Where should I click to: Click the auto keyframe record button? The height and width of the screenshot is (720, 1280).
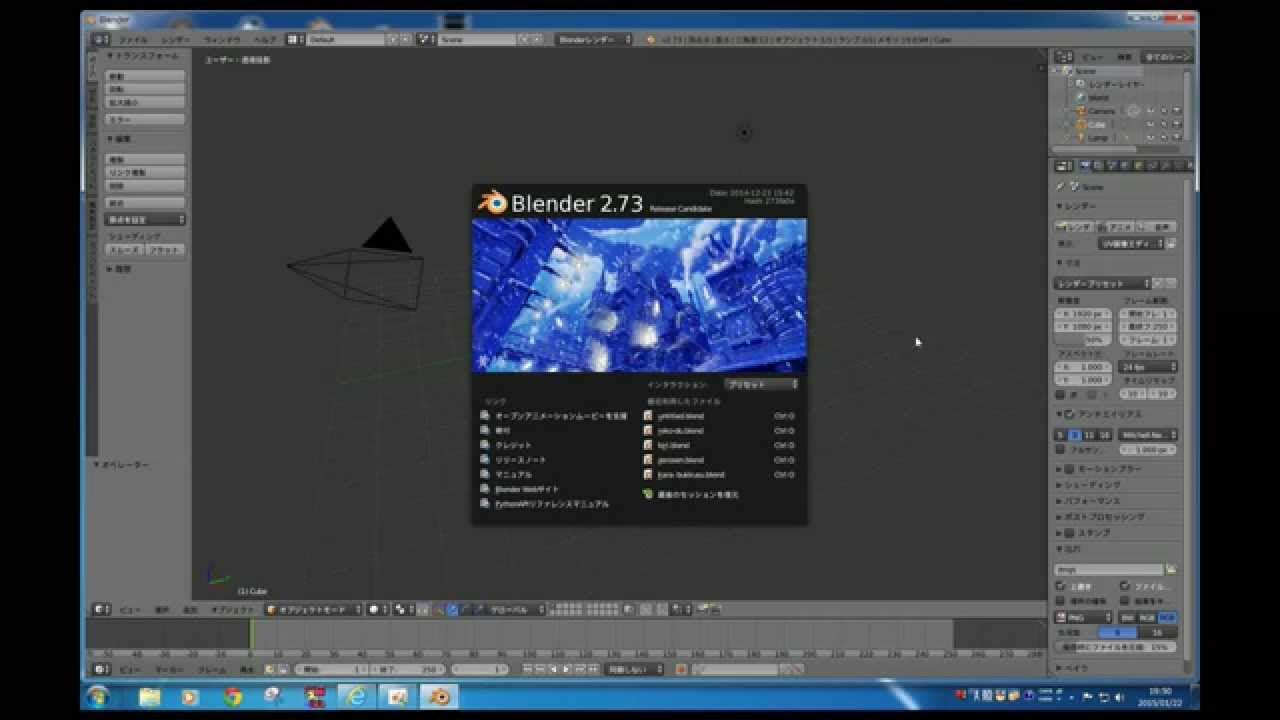681,669
